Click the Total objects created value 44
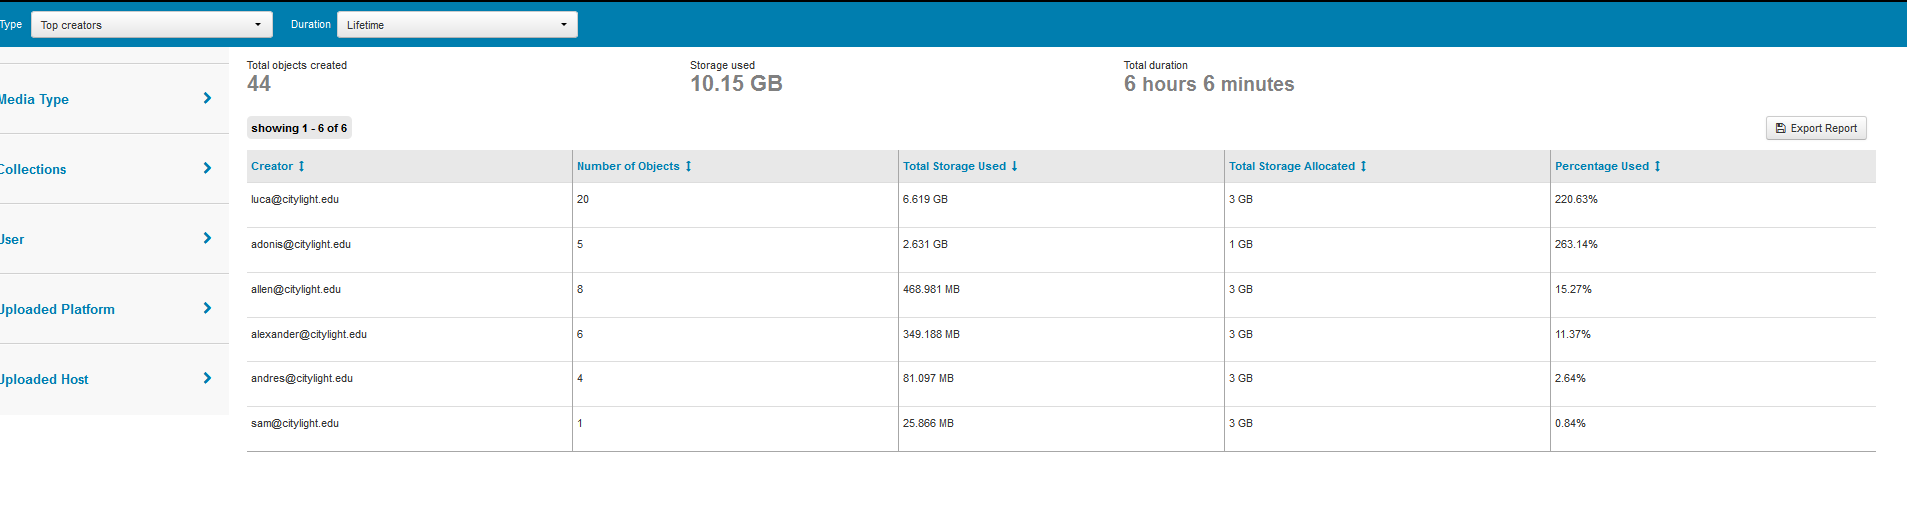Screen dimensions: 1907x518 tap(259, 84)
